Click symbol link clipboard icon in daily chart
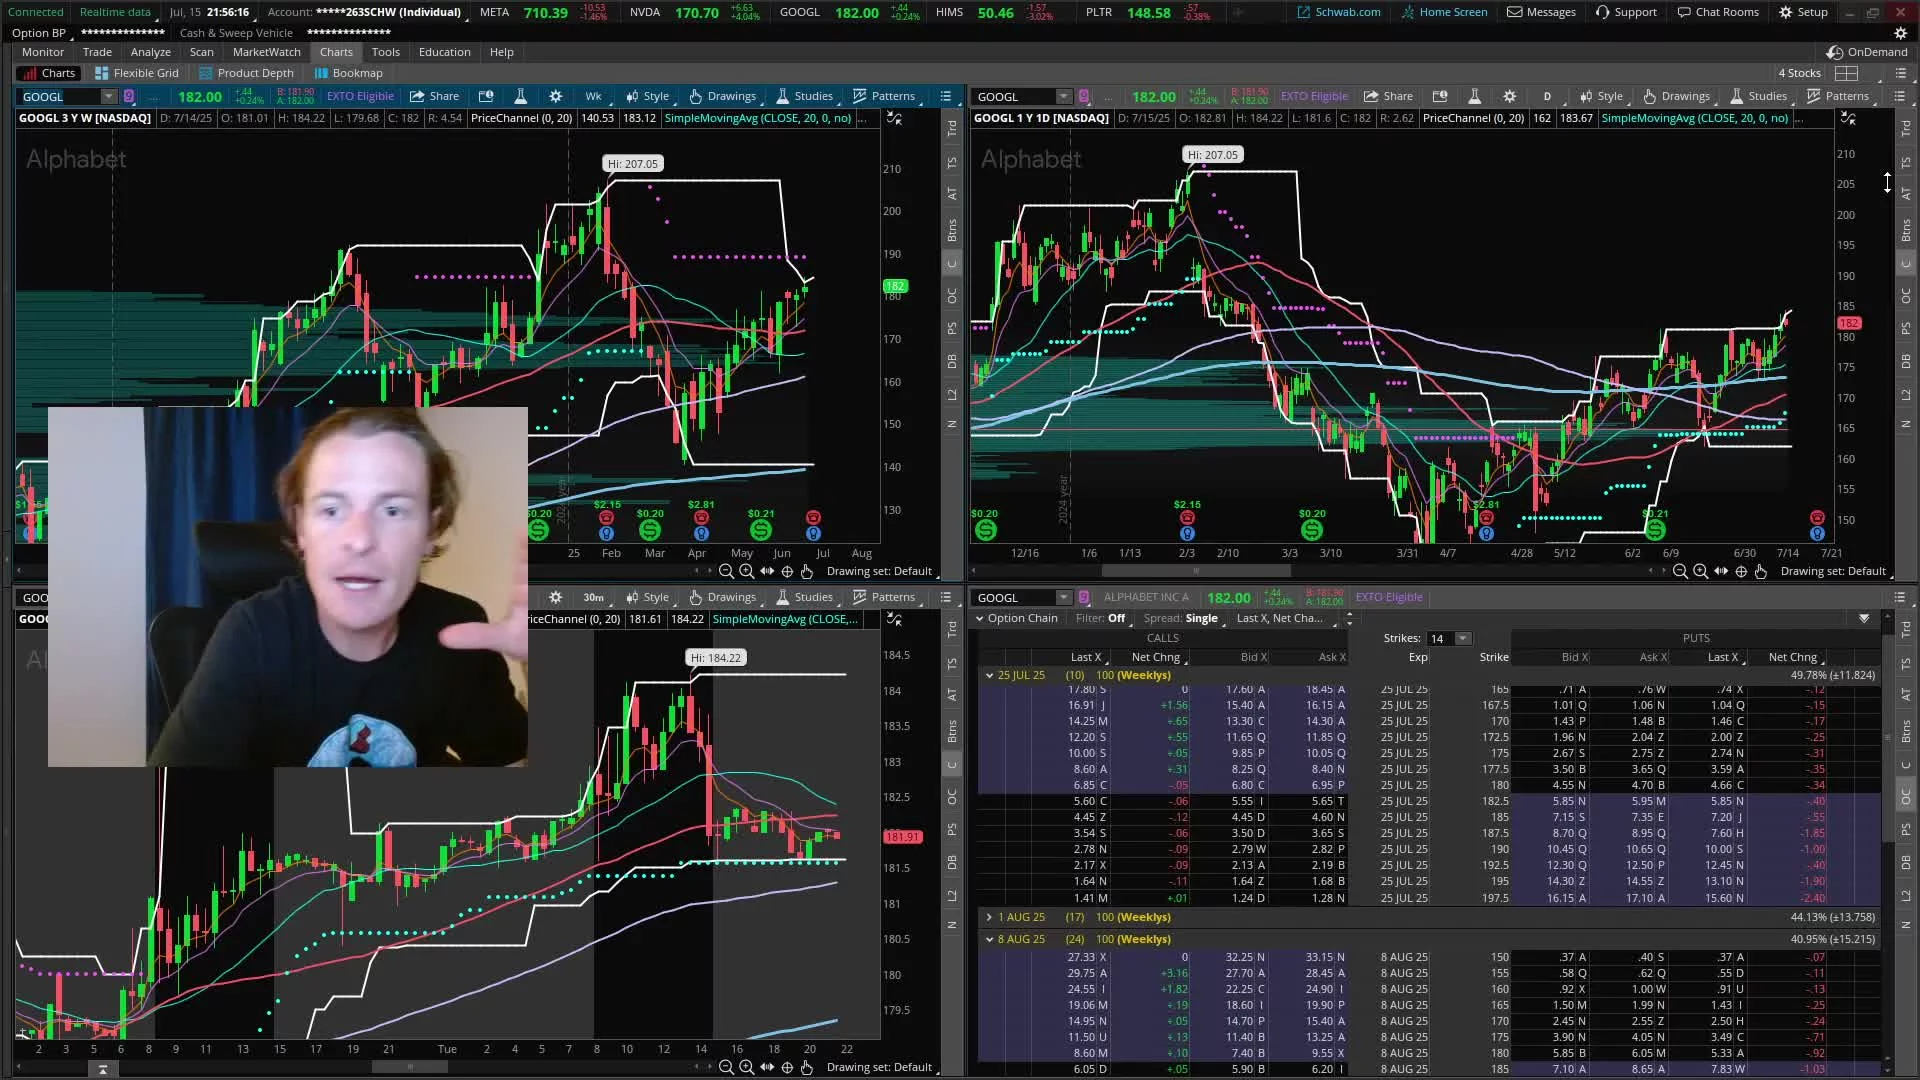 point(1084,96)
